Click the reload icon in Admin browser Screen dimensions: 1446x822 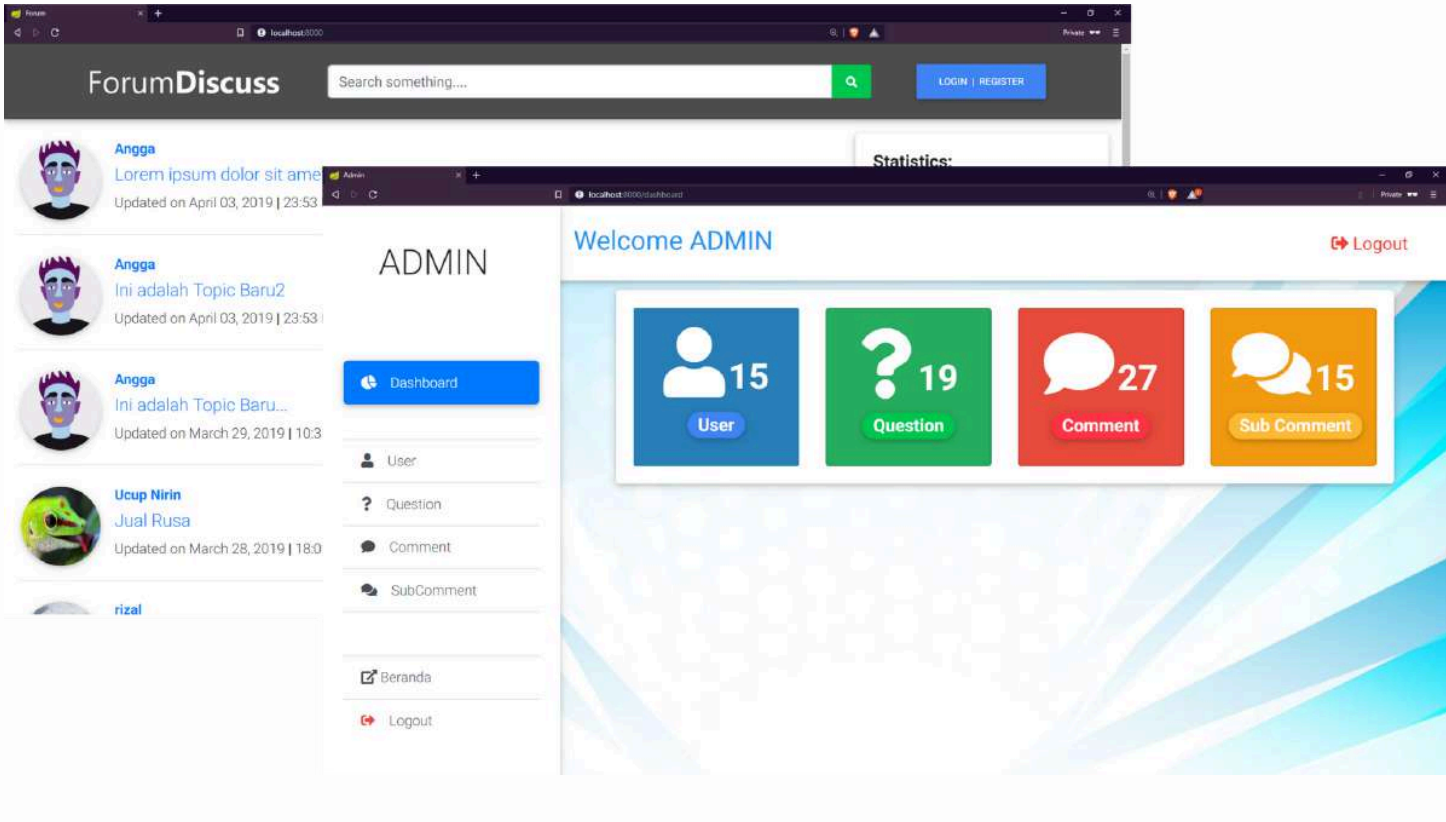373,194
